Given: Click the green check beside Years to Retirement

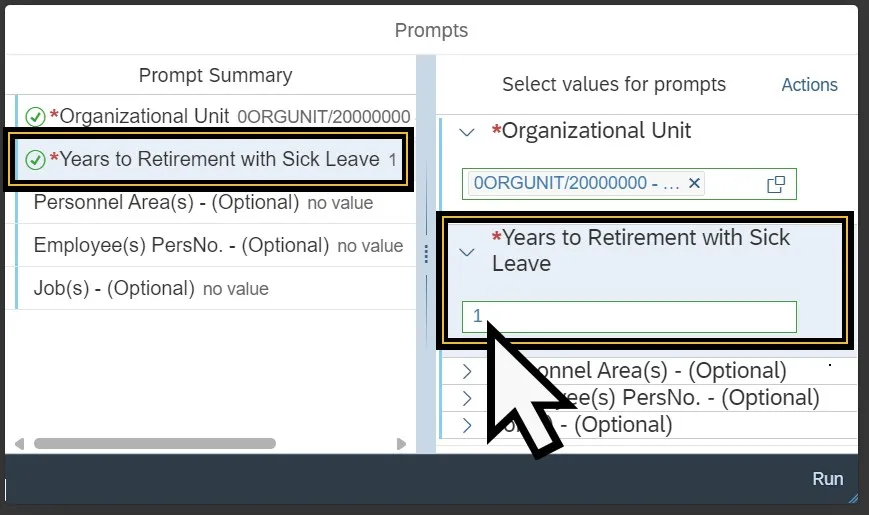Looking at the screenshot, I should [35, 160].
